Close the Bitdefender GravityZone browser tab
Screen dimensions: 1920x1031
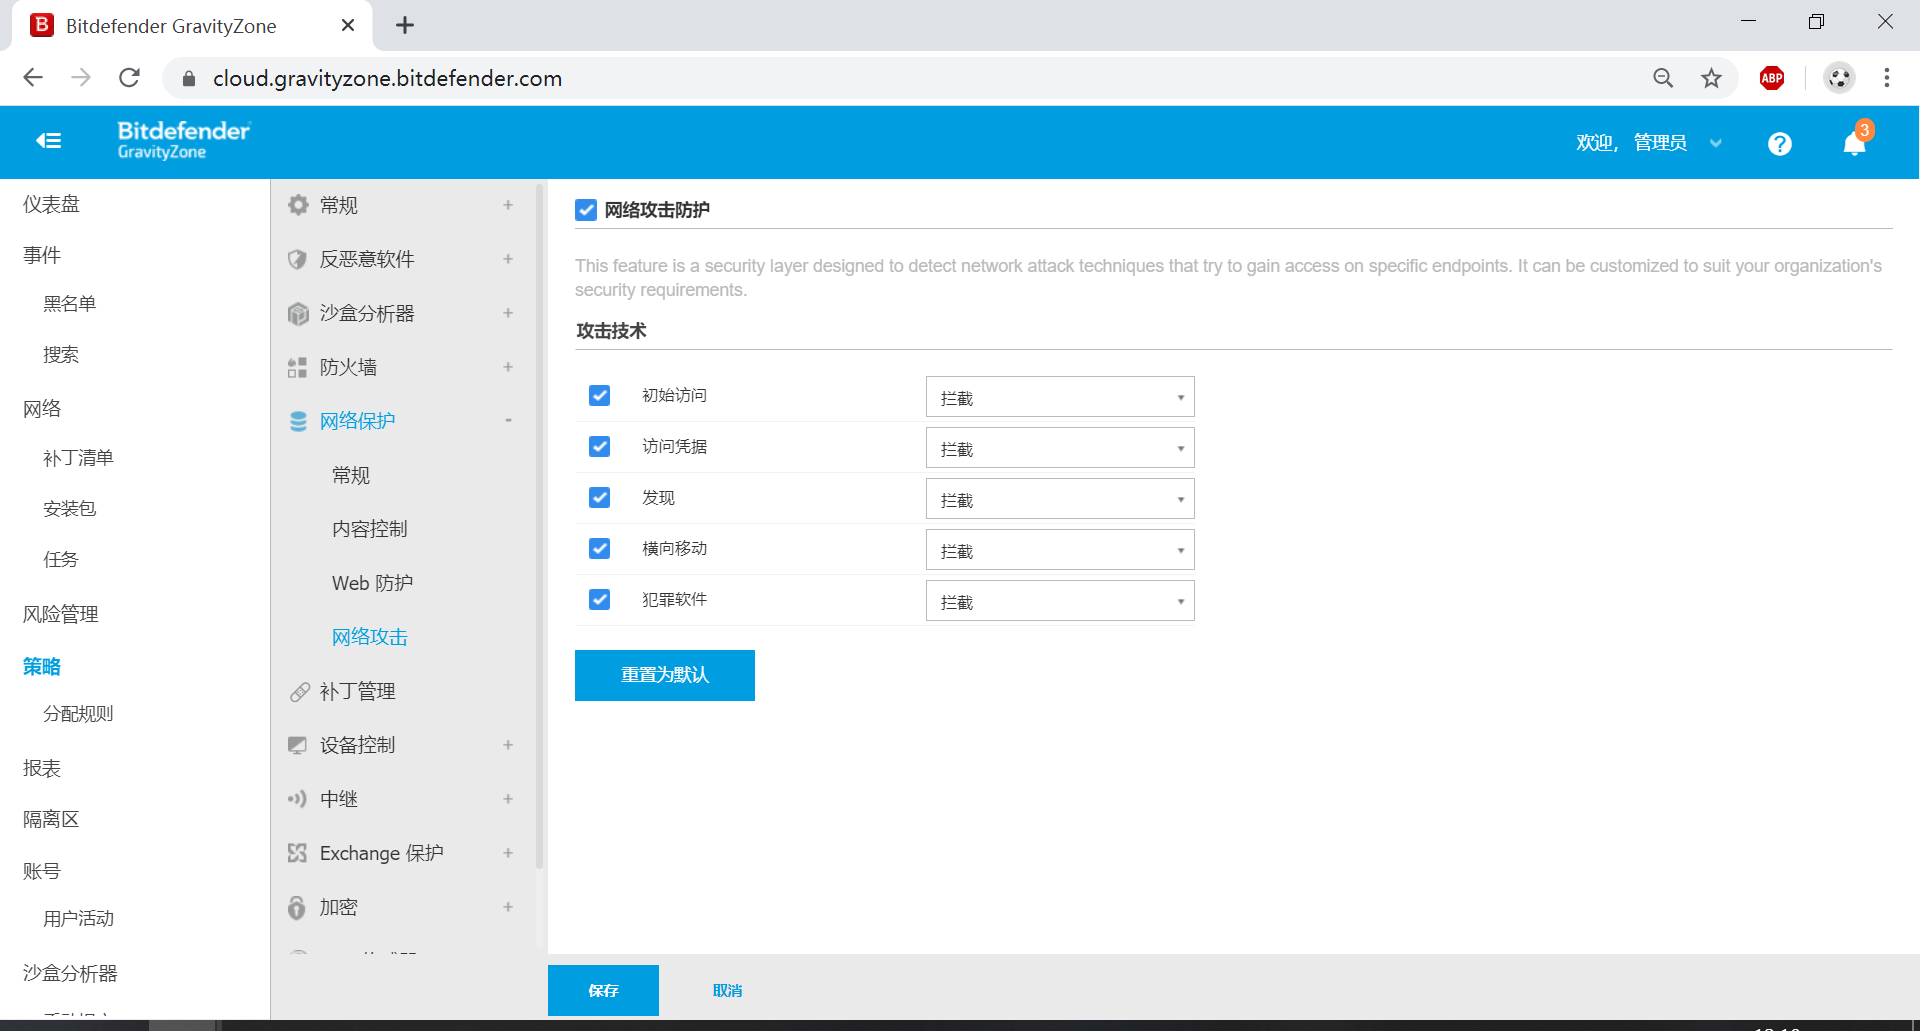(348, 25)
